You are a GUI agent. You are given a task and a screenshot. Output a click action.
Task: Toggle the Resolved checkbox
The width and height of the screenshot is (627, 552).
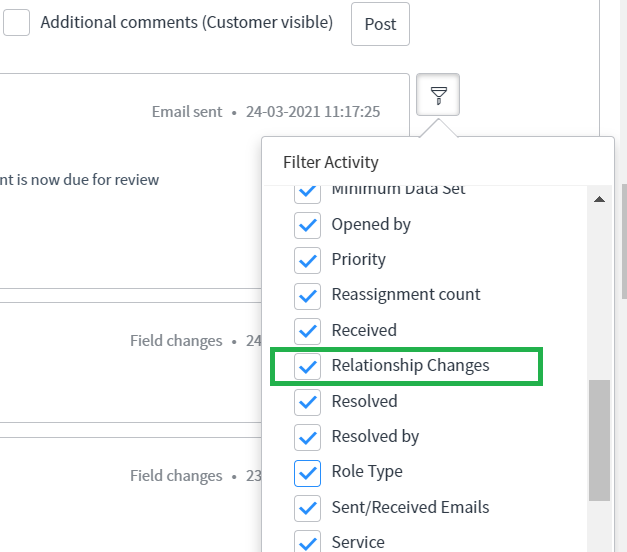pos(308,402)
